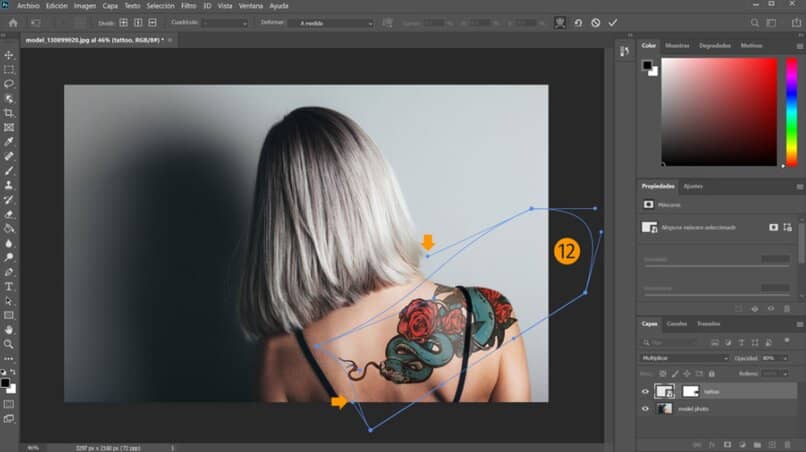Screen dimensions: 806x452
Task: Select the model photo layer thumbnail
Action: coord(664,409)
